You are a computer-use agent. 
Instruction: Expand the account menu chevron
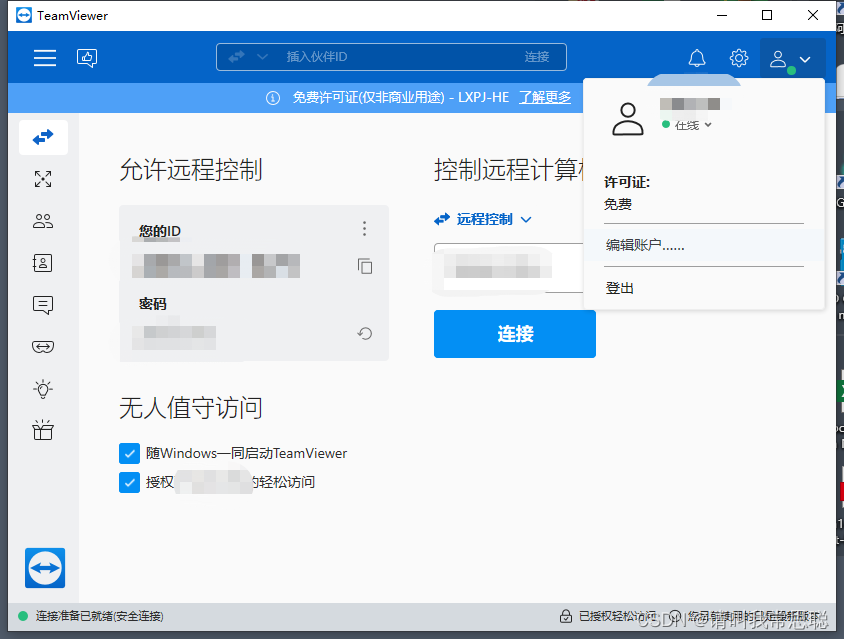pos(805,59)
